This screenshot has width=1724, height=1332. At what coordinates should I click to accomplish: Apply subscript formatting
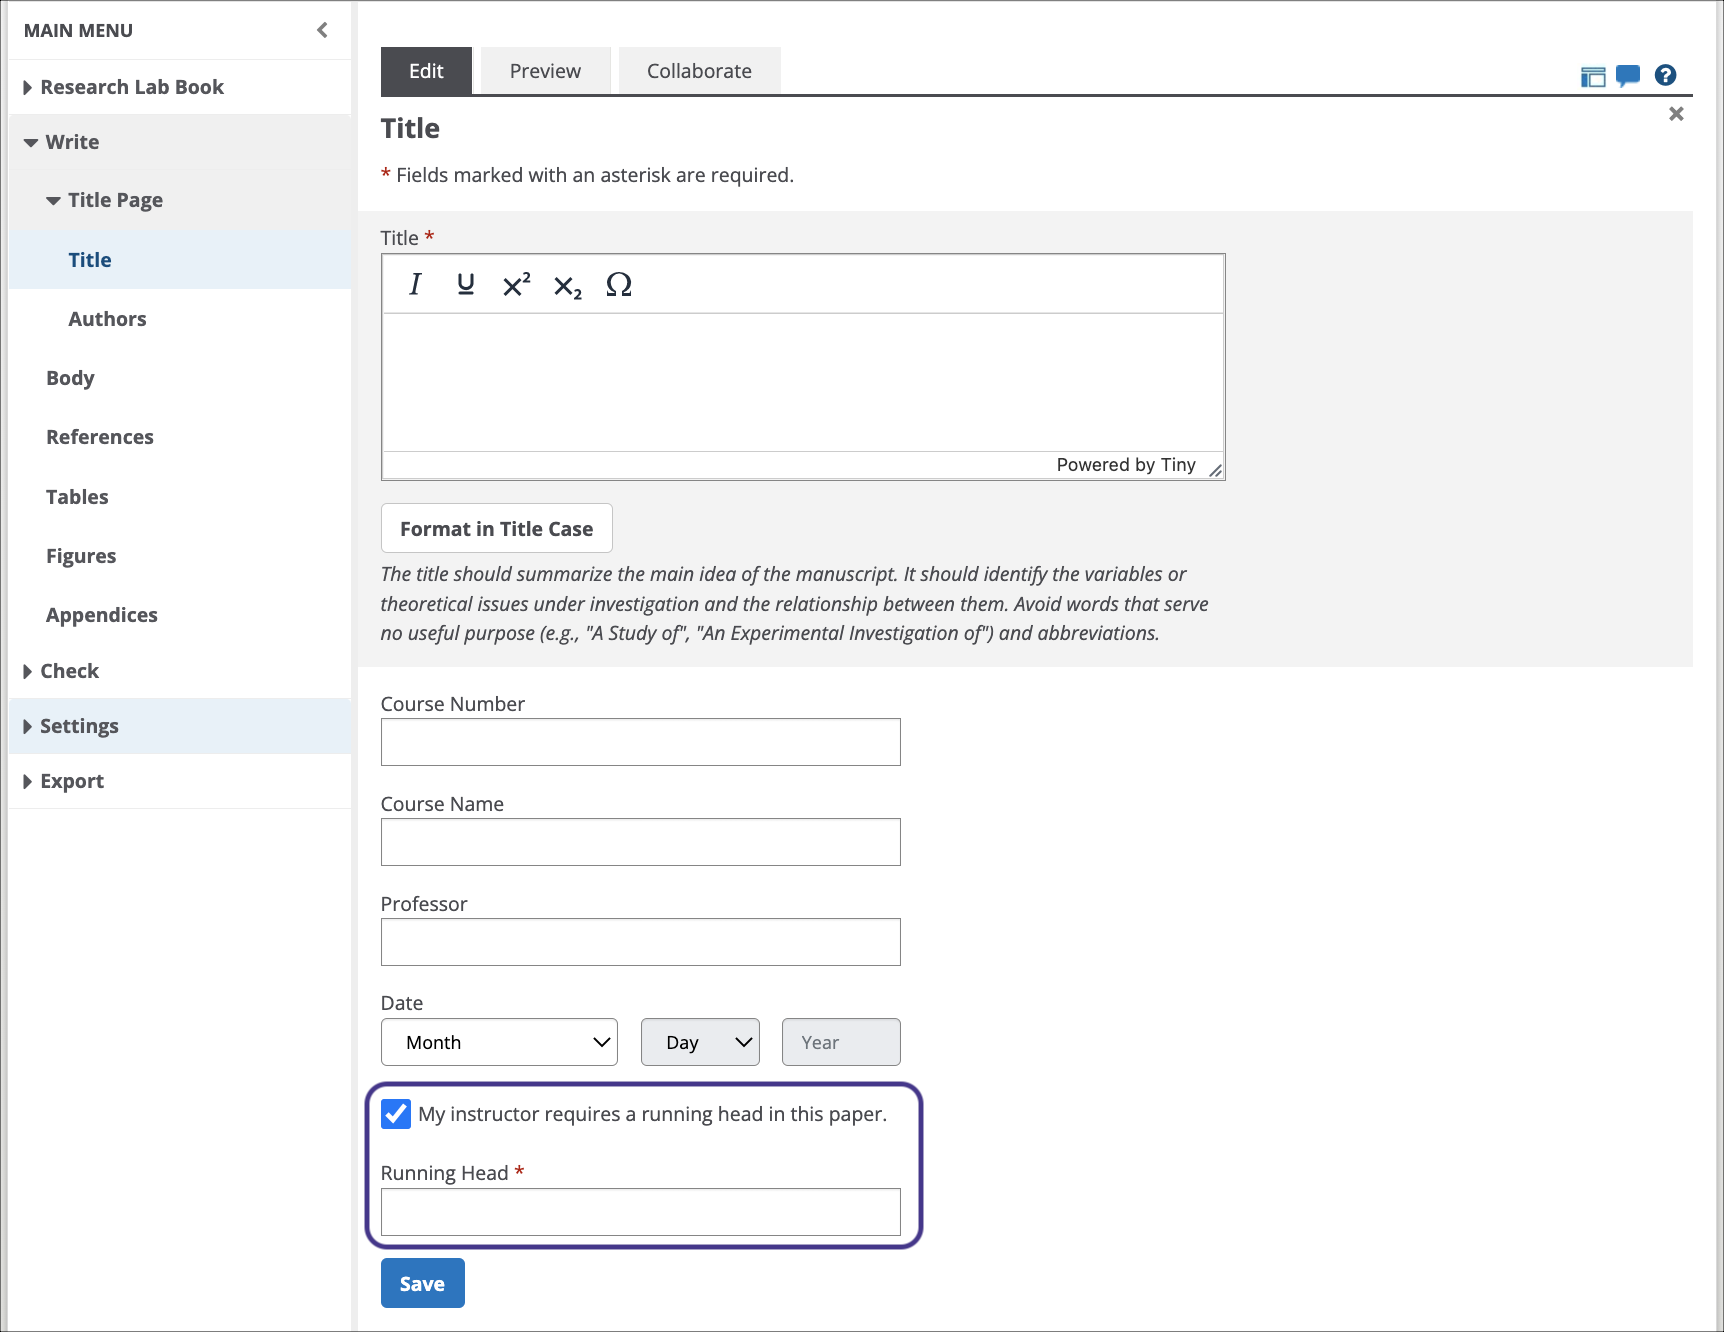(x=567, y=287)
